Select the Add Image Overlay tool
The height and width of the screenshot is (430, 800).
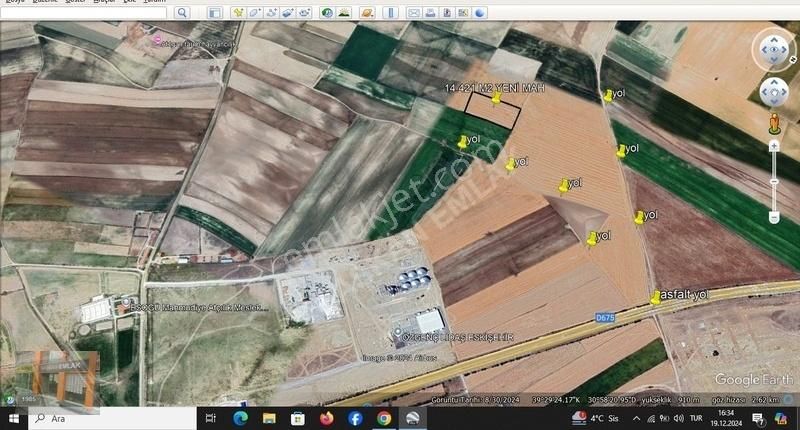288,13
